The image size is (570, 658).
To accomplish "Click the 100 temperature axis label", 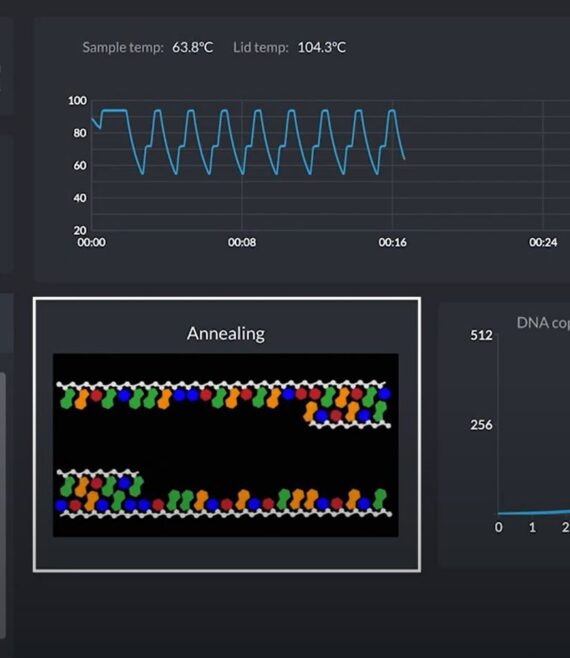I will coord(77,101).
